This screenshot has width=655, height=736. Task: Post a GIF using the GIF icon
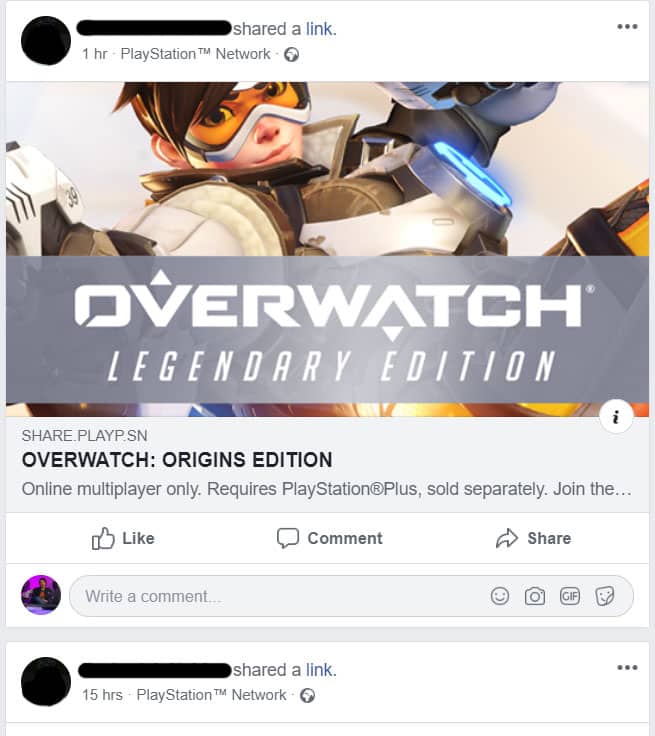click(x=570, y=596)
